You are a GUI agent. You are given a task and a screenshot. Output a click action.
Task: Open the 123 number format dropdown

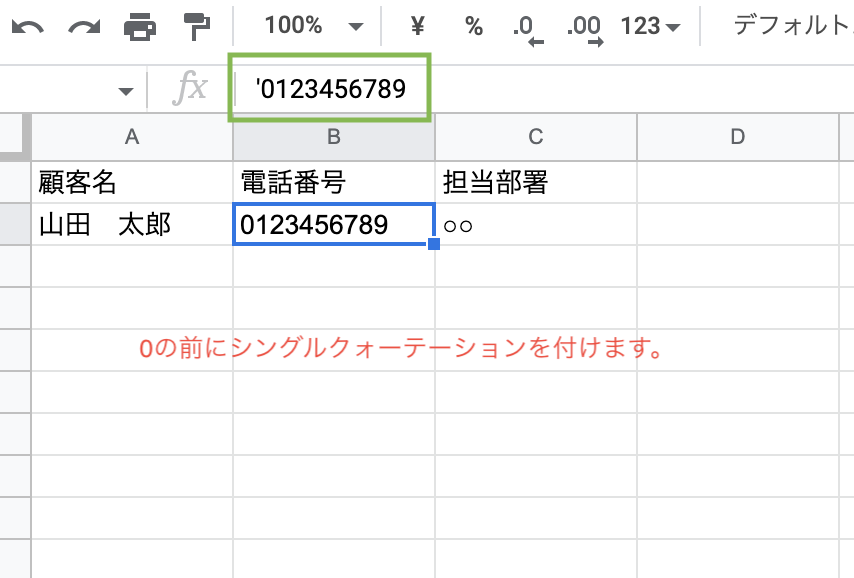click(x=649, y=26)
